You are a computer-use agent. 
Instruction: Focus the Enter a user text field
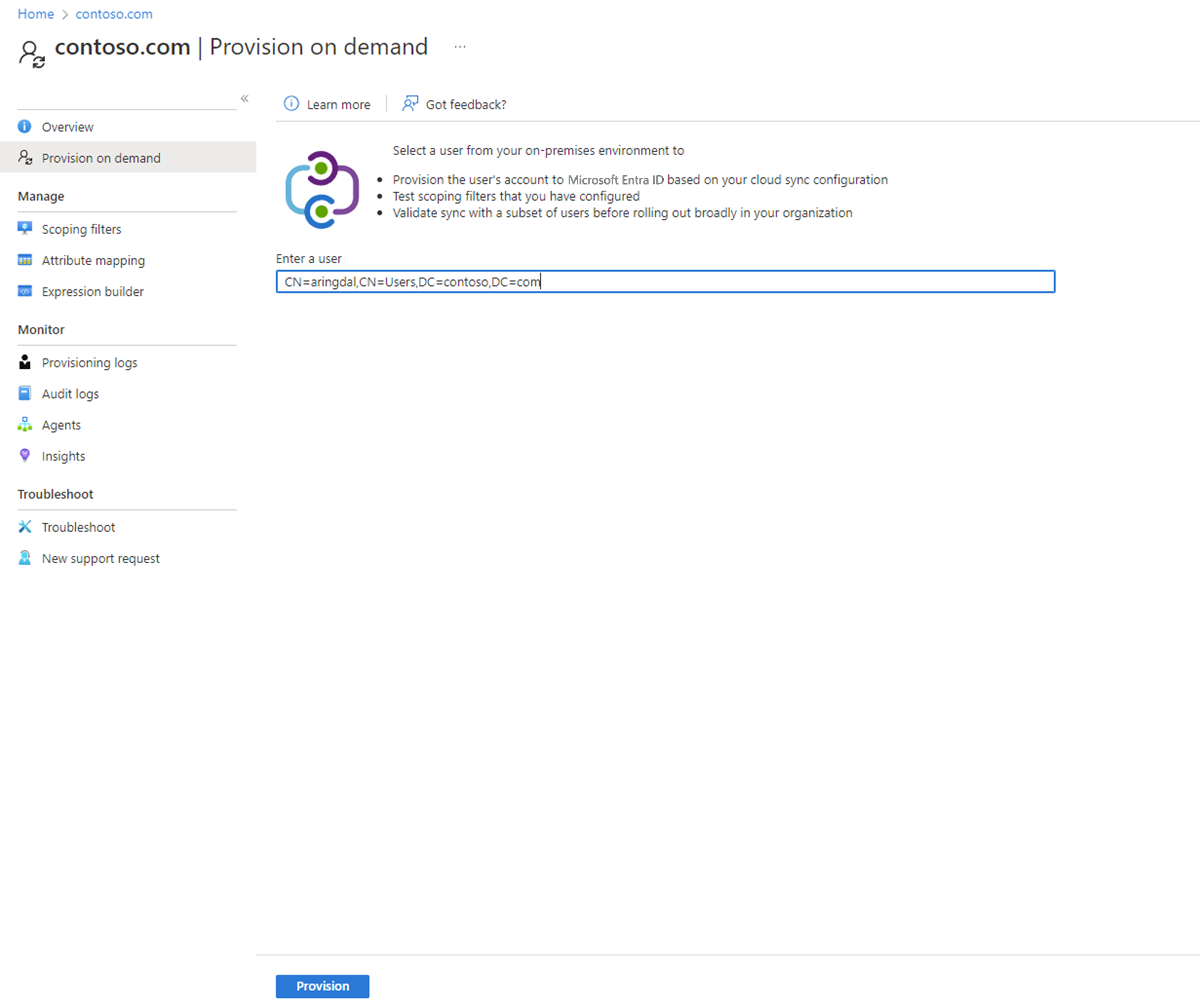[x=665, y=282]
